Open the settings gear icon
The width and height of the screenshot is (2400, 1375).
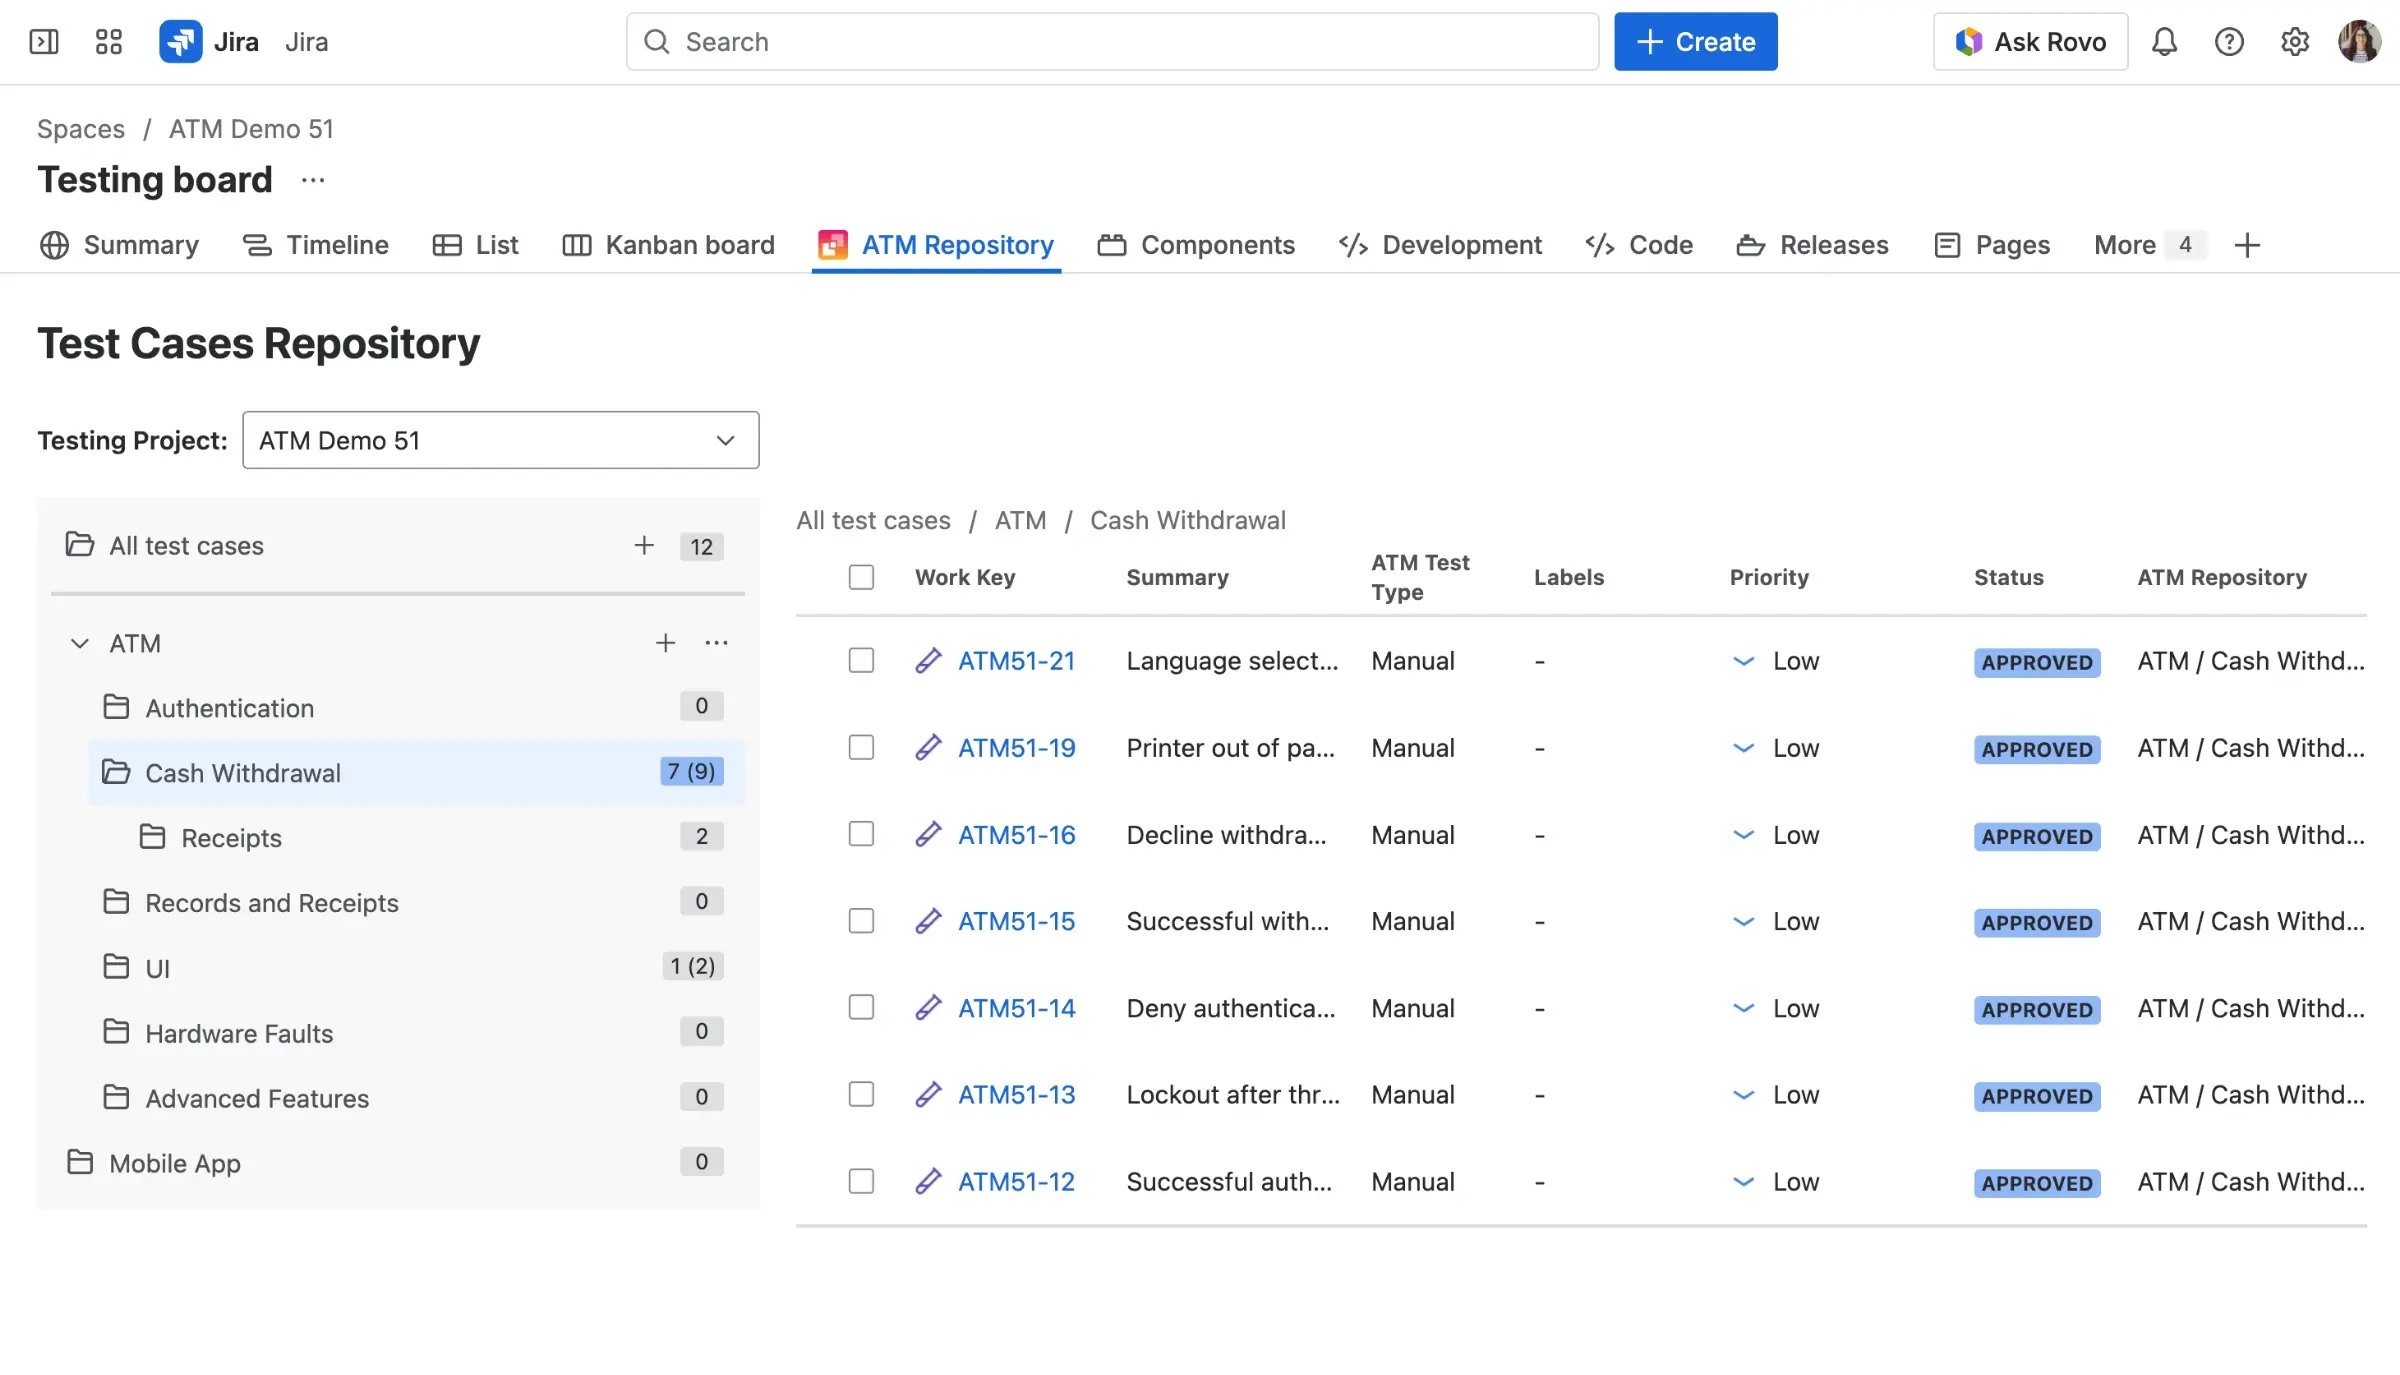pos(2294,41)
